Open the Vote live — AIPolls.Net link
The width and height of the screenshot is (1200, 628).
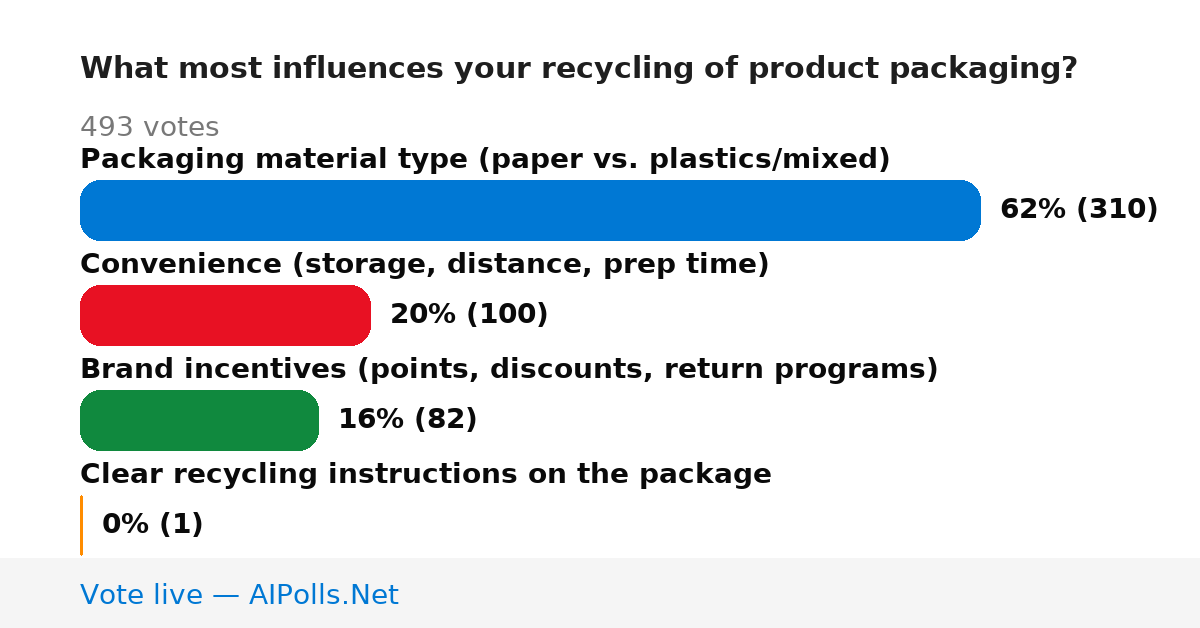point(239,595)
